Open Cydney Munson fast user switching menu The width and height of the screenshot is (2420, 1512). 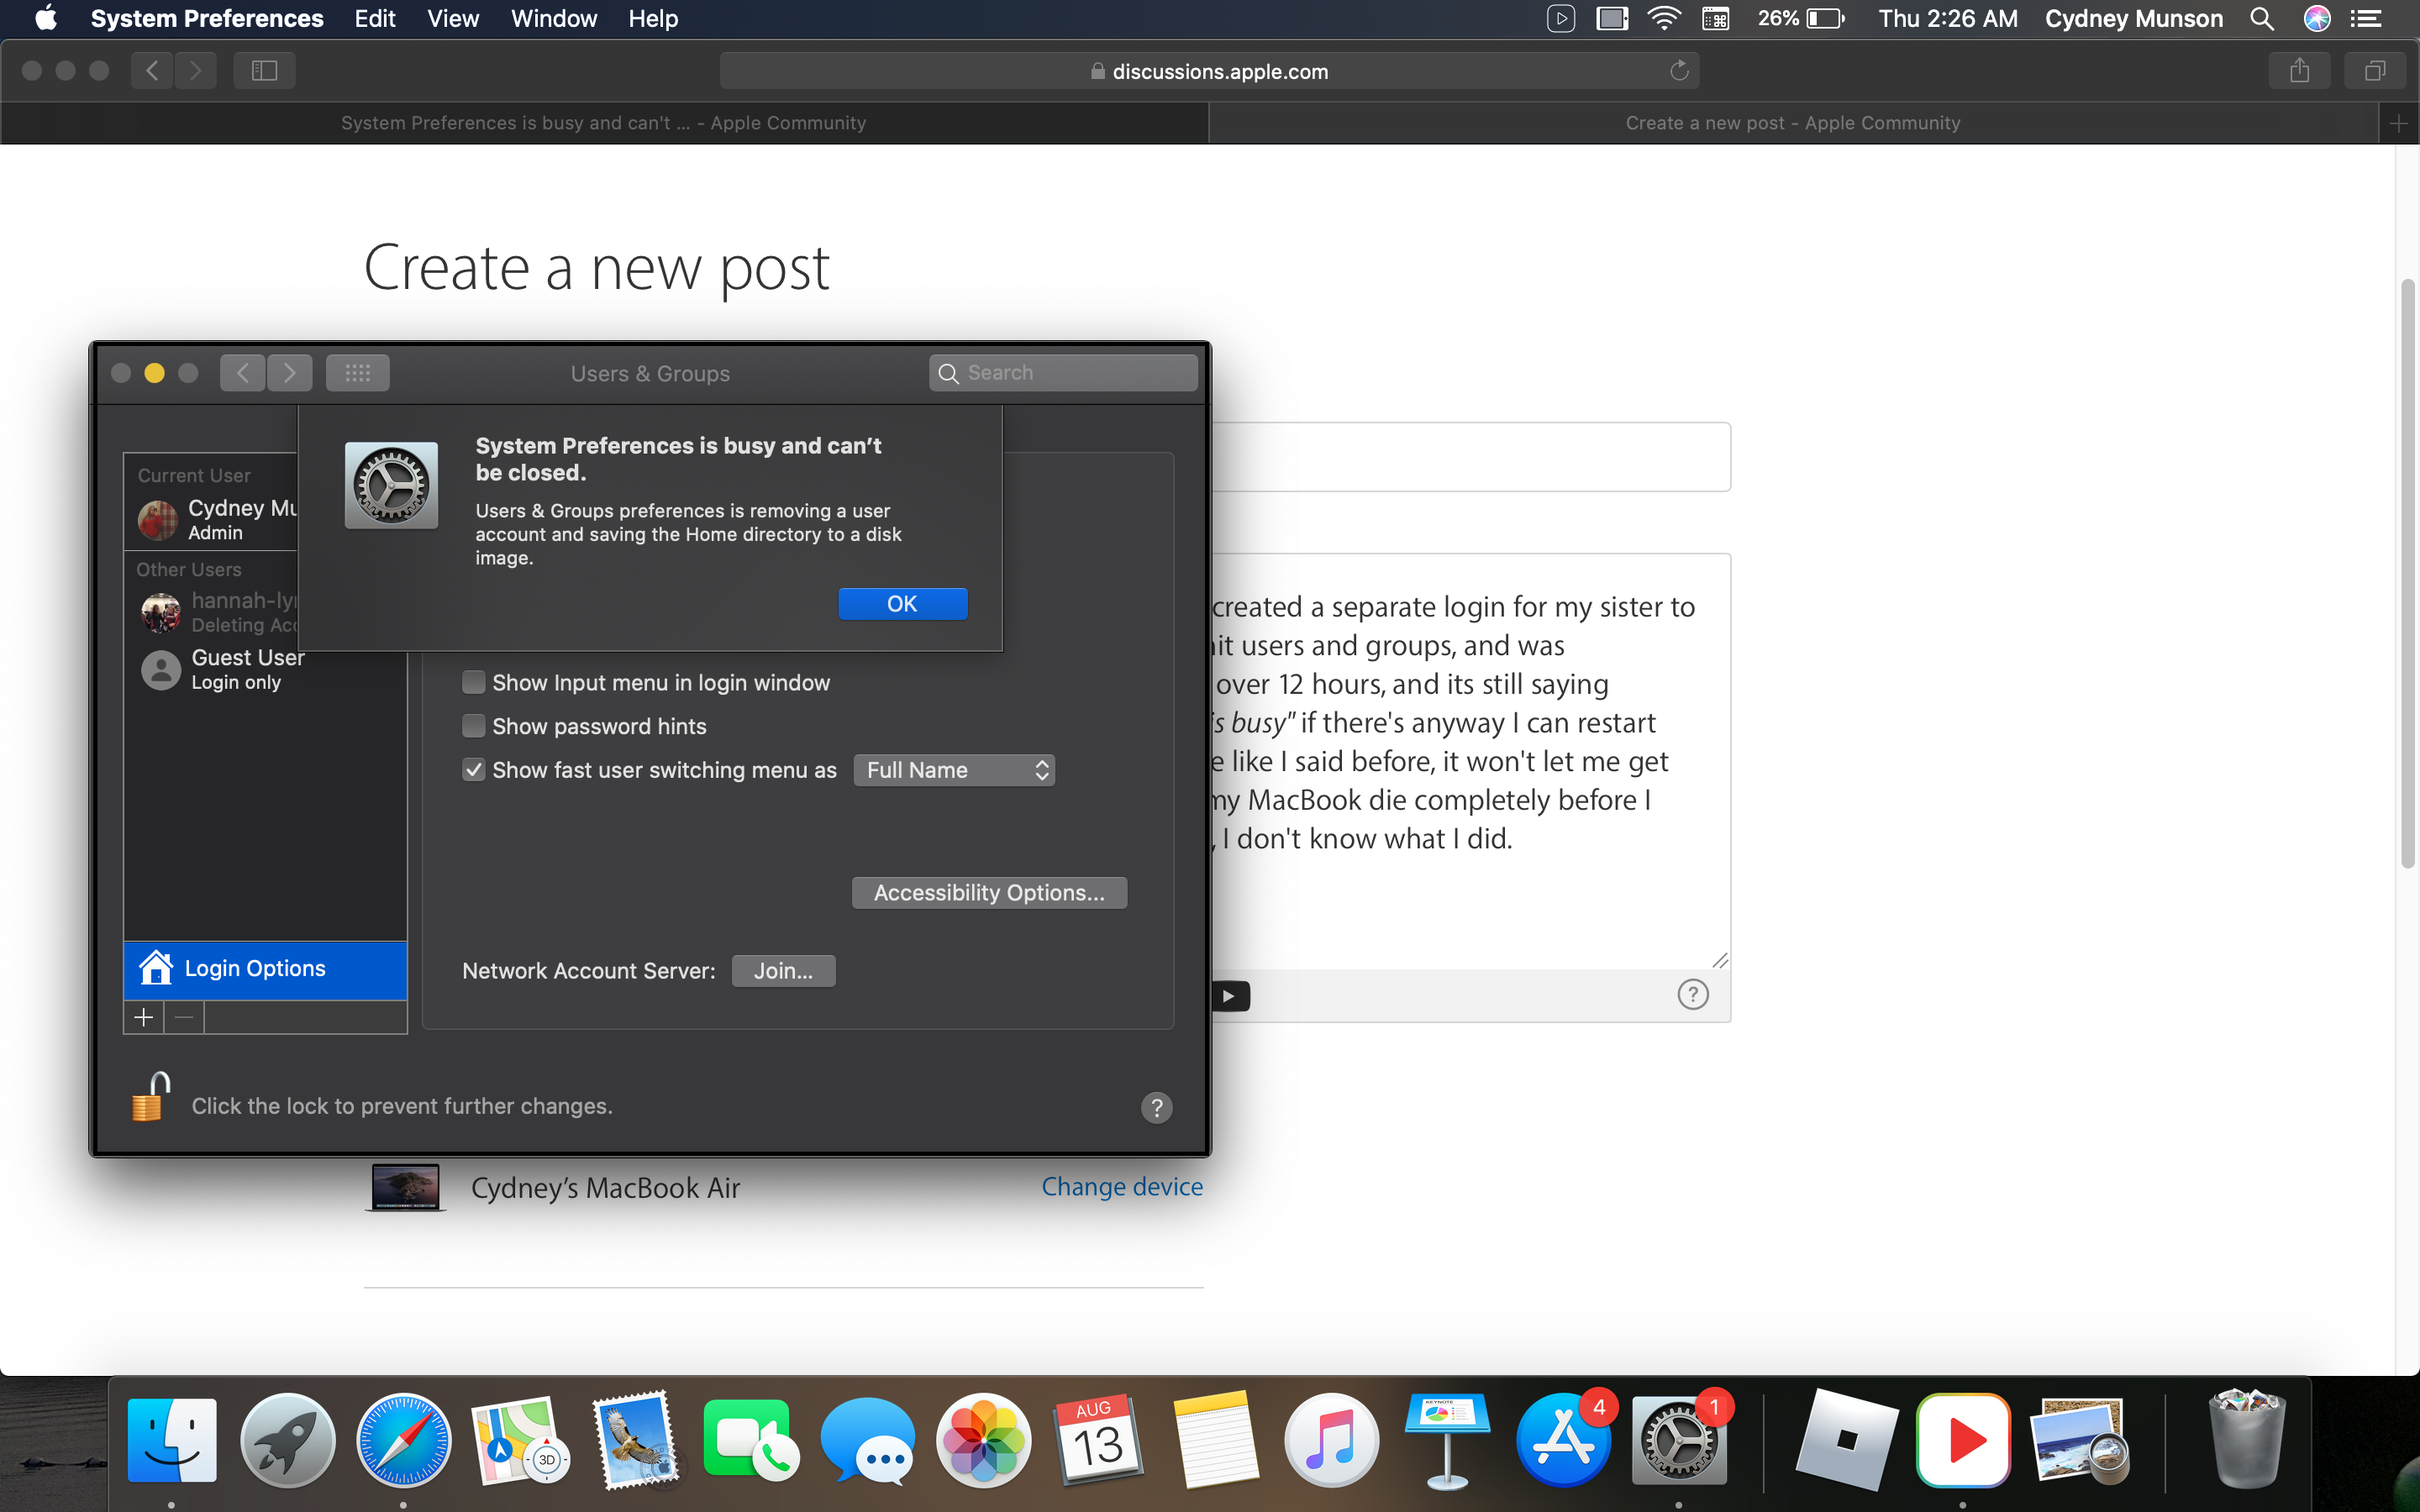point(2133,19)
